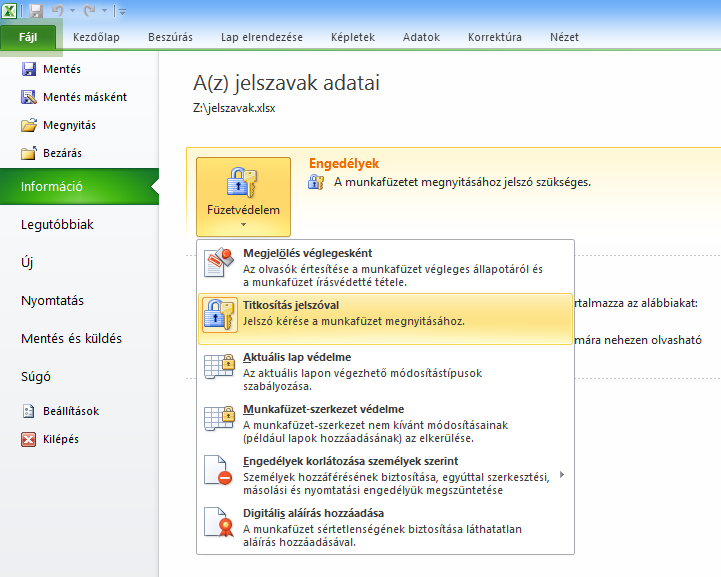Switch to the Kezdőlap tab
This screenshot has width=721, height=577.
96,37
